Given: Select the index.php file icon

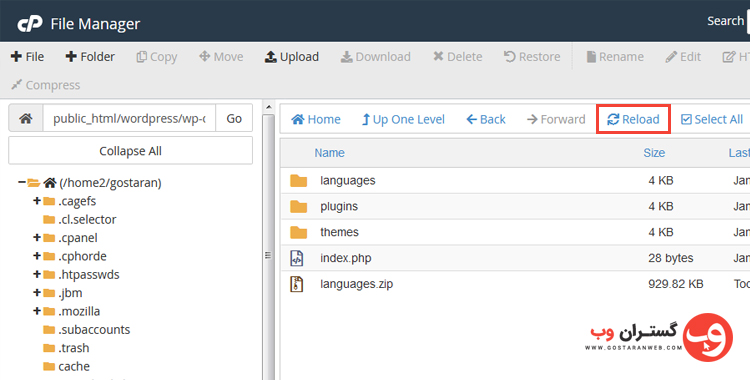Looking at the screenshot, I should click(x=297, y=258).
